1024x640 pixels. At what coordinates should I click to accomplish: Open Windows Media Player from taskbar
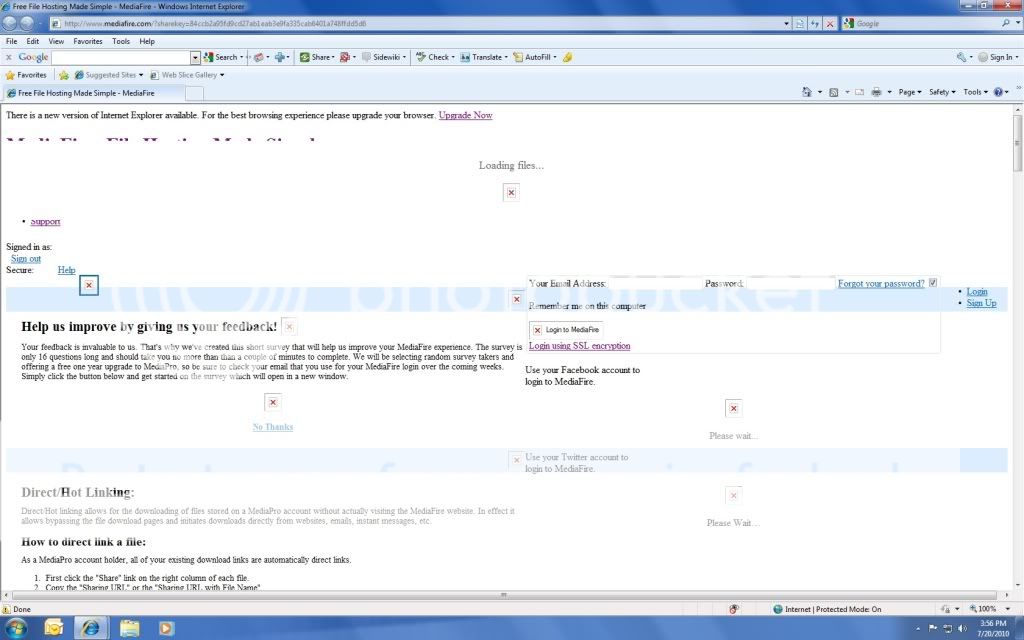tap(166, 627)
